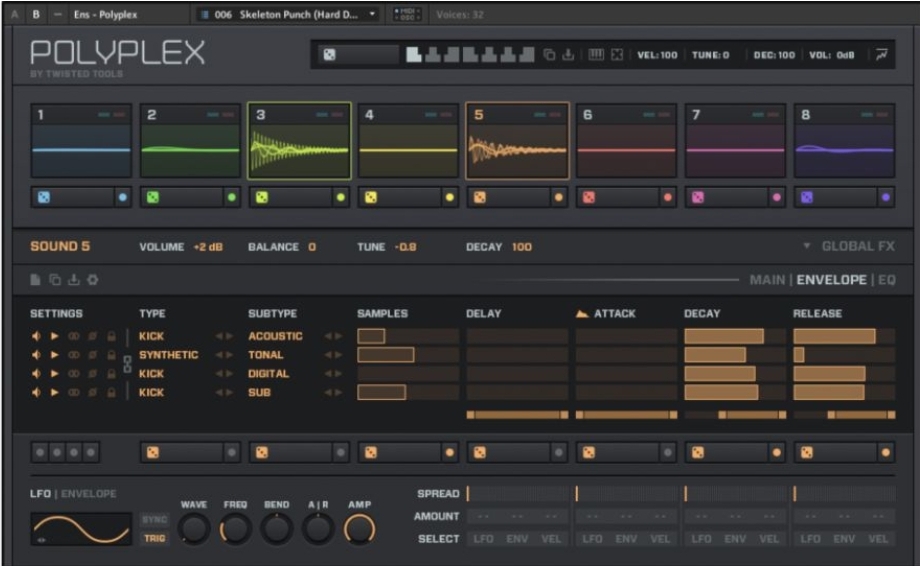Adjust DECAY bar for KICK ACOUSTIC
The image size is (920, 566).
pos(735,336)
